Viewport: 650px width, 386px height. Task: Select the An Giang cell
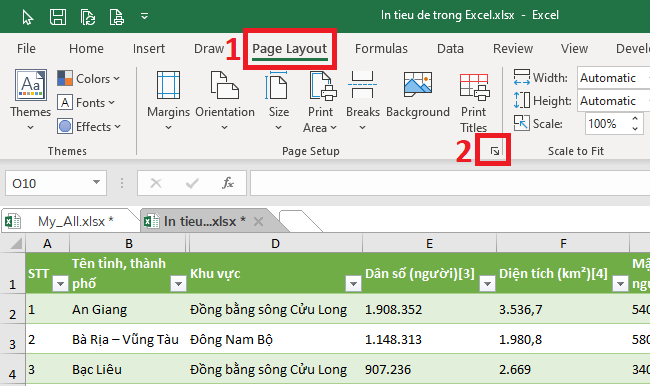129,309
